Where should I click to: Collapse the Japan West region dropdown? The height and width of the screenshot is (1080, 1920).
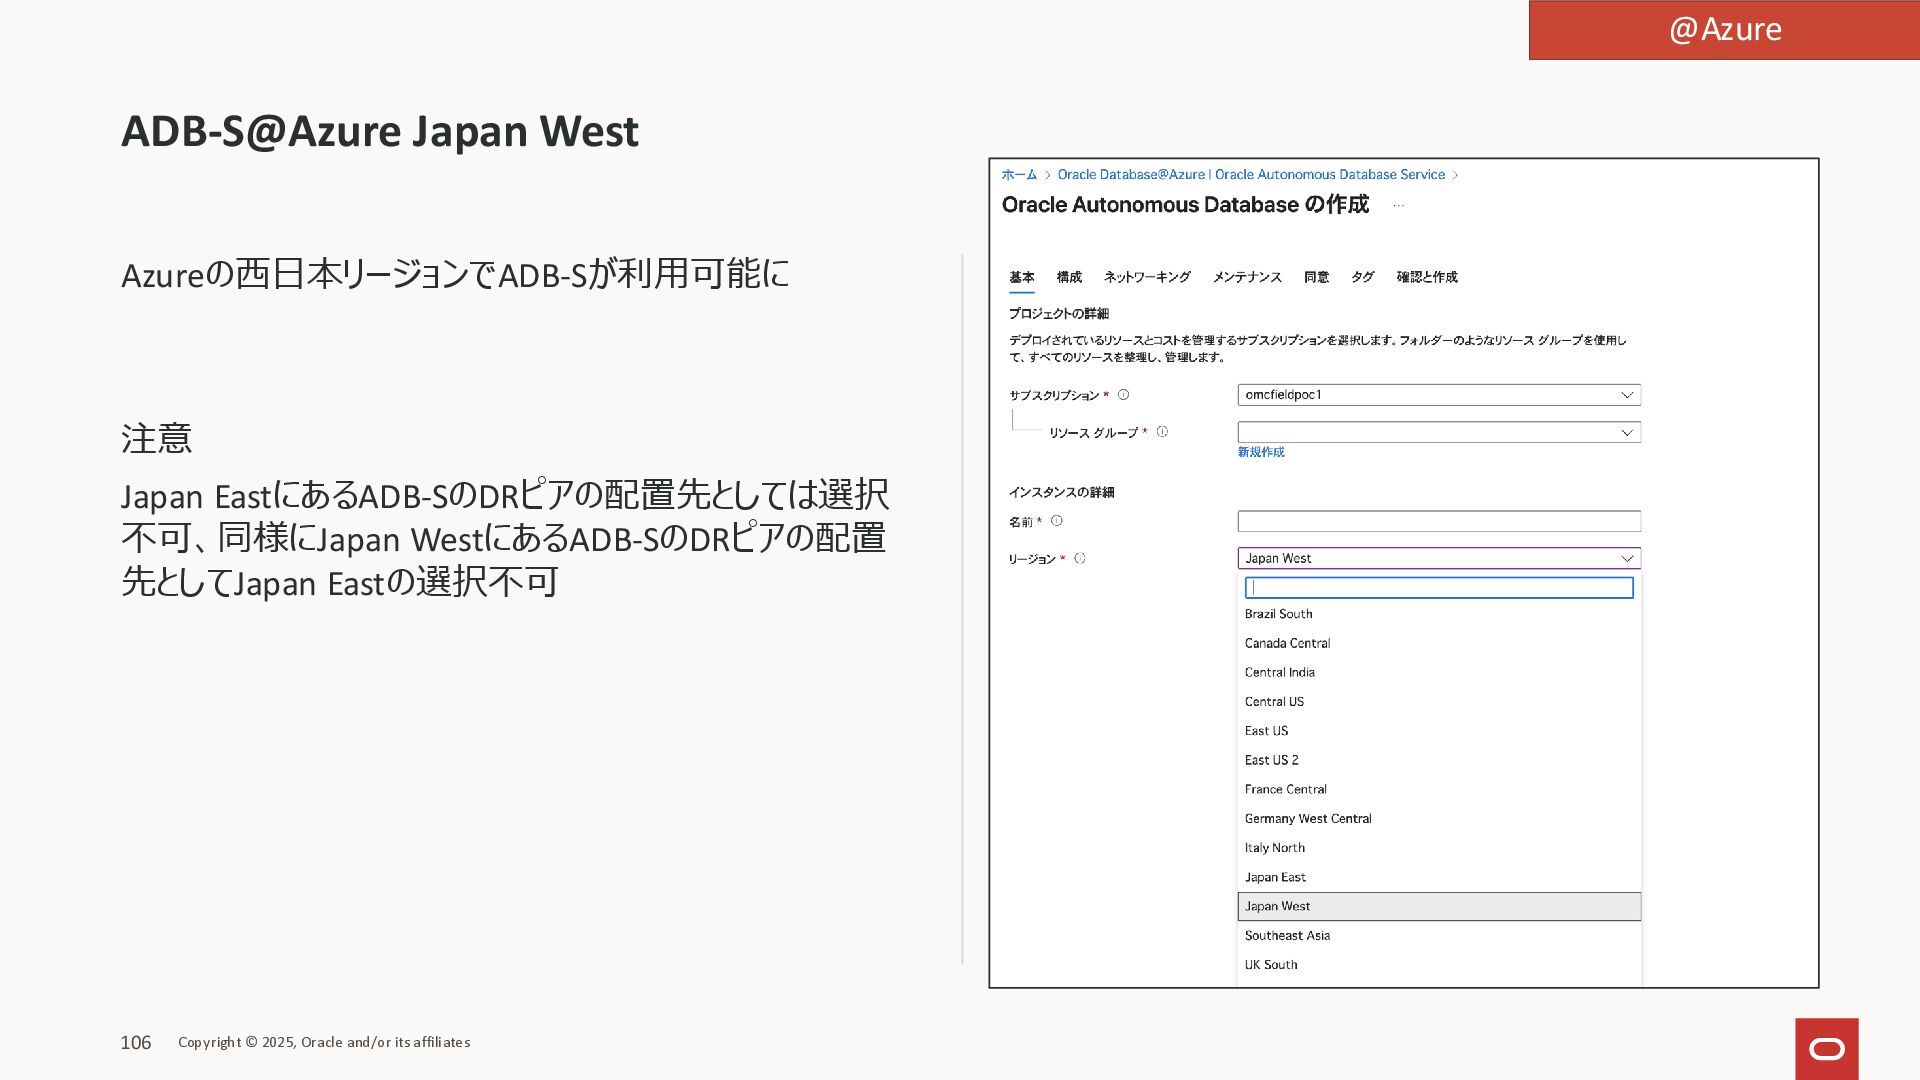pyautogui.click(x=1626, y=559)
